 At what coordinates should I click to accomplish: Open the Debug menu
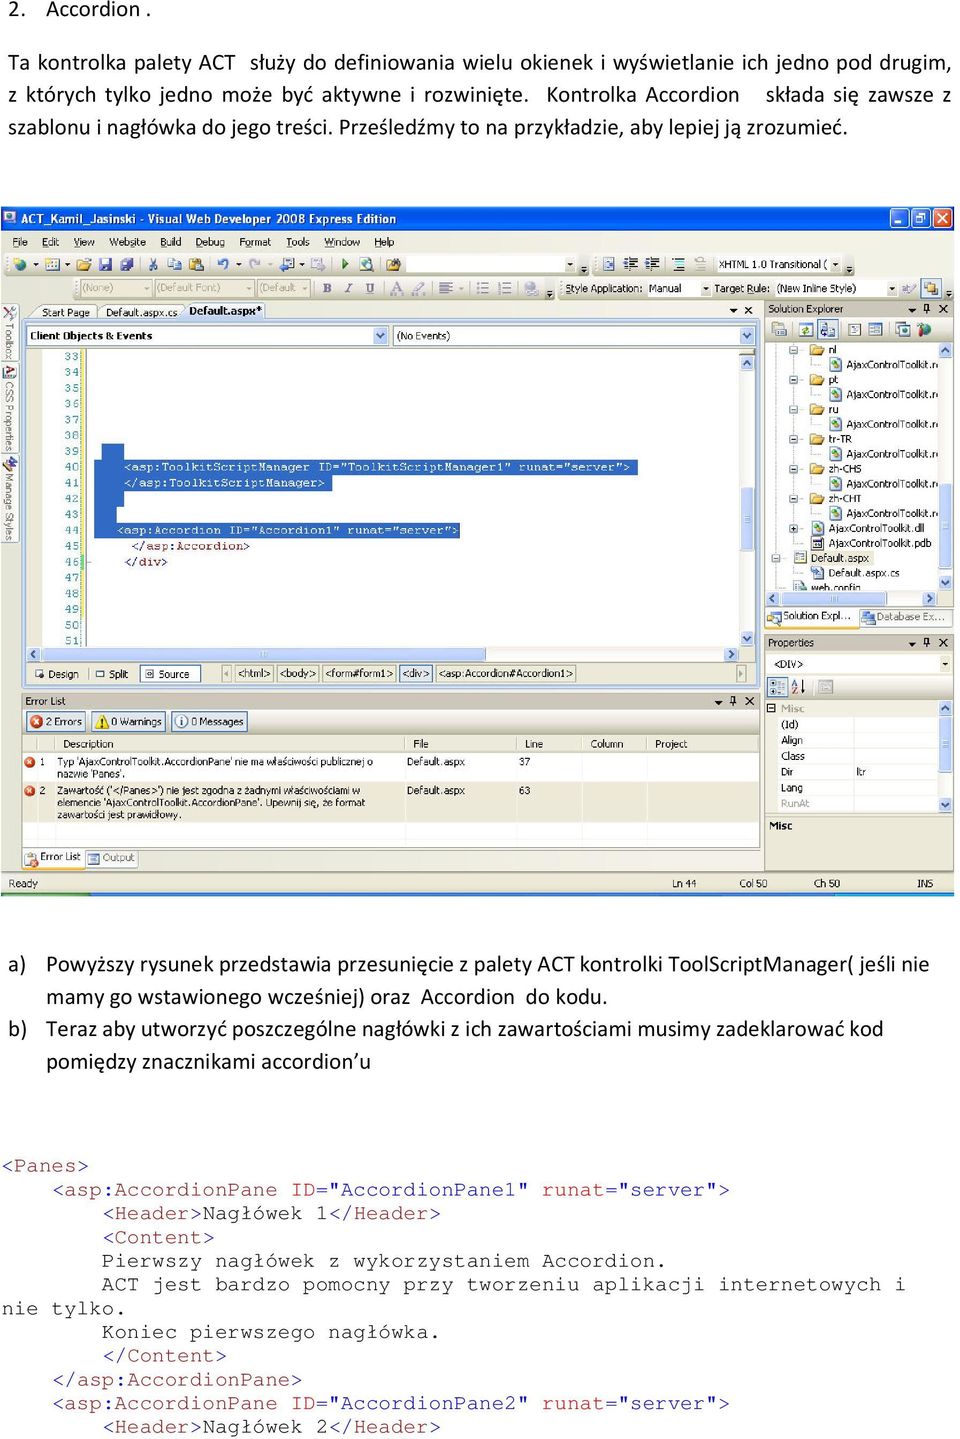[210, 242]
